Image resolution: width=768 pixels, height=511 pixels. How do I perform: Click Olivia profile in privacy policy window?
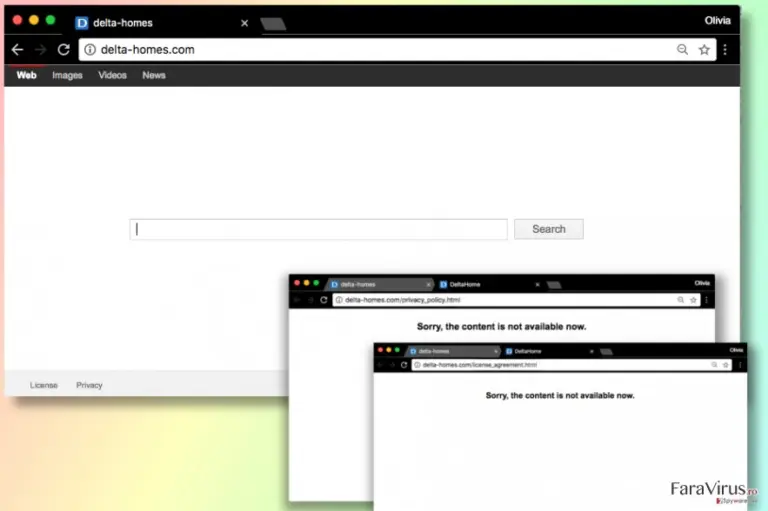tap(702, 283)
